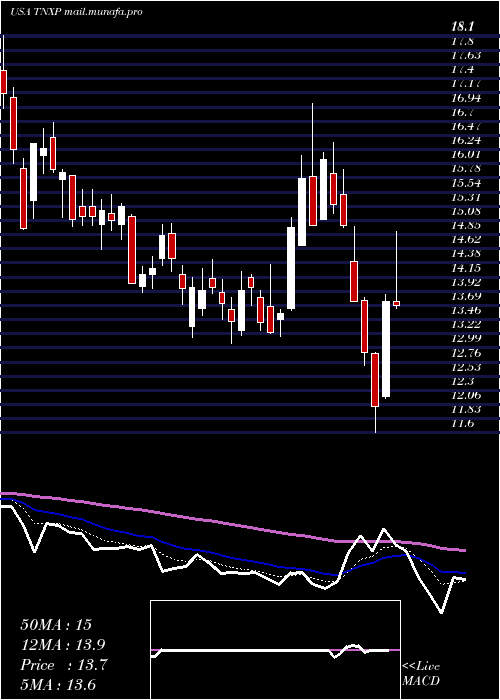500x700 pixels.
Task: Click the 12.53 price axis label
Action: coord(466,367)
